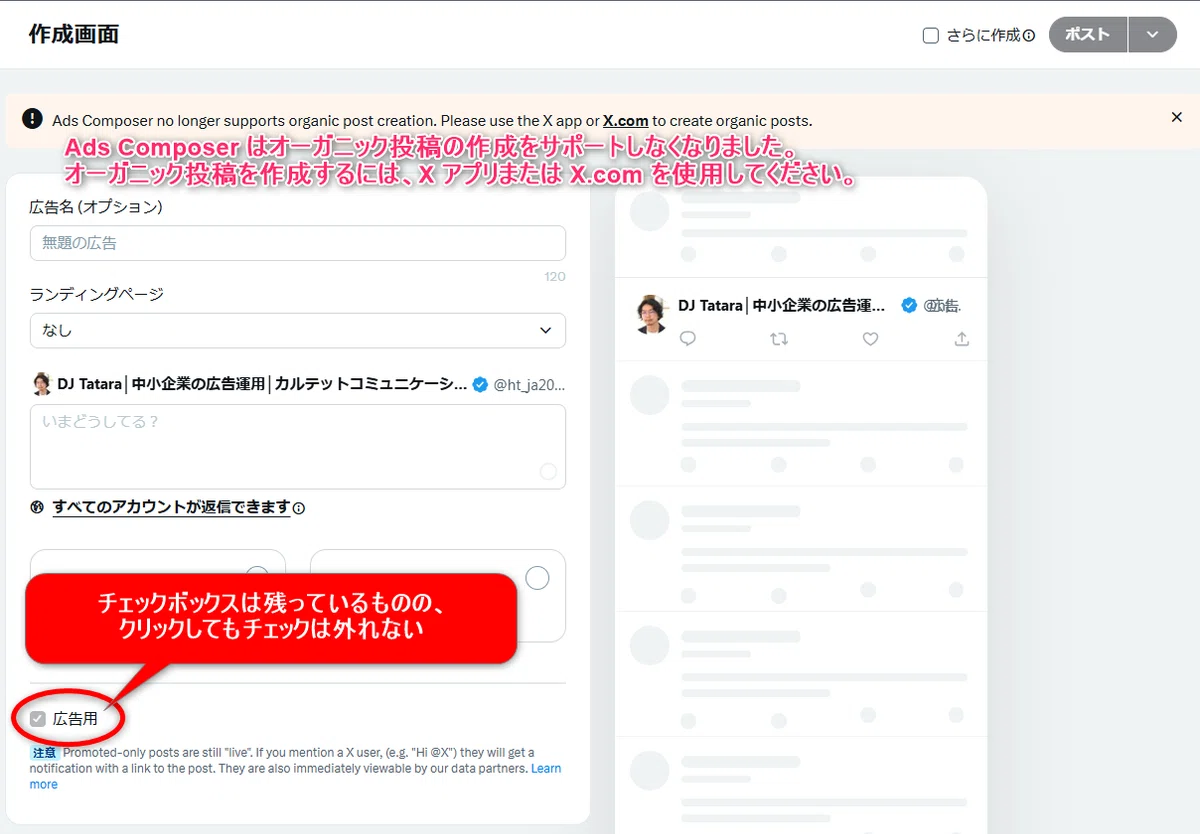Screen dimensions: 1200x834
Task: Focus the 広告名 input field
Action: pos(298,243)
